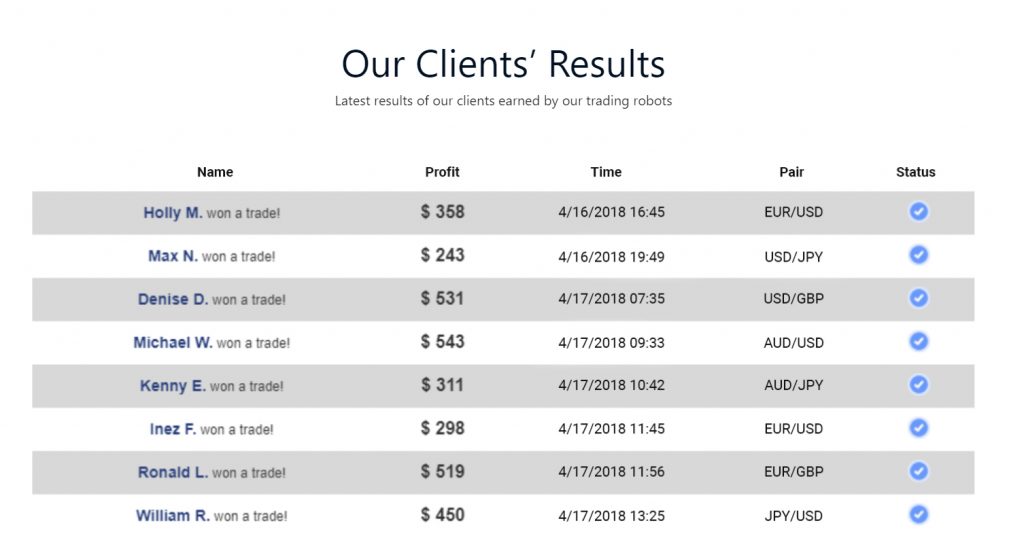Select the William R. name link
The width and height of the screenshot is (1024, 536).
coord(173,516)
